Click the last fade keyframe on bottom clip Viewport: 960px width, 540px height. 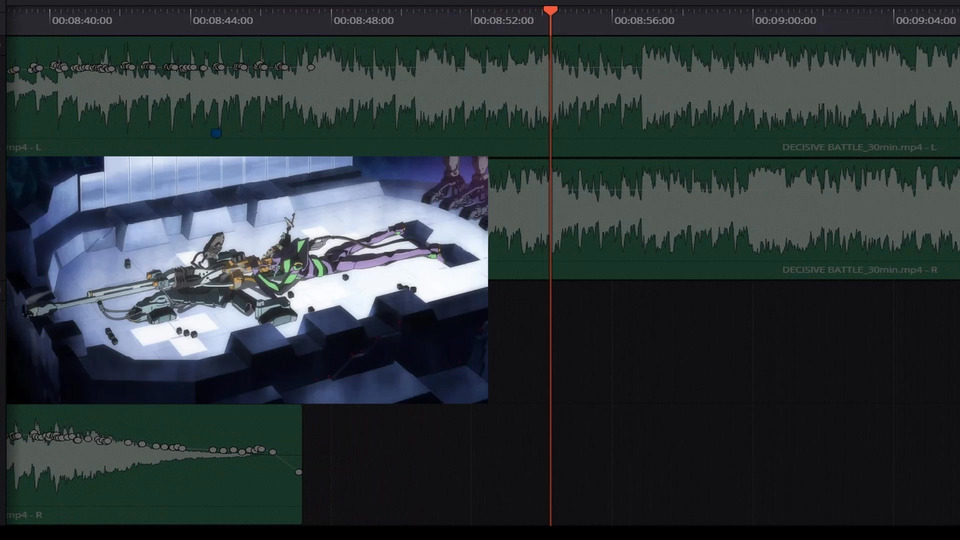(x=299, y=472)
